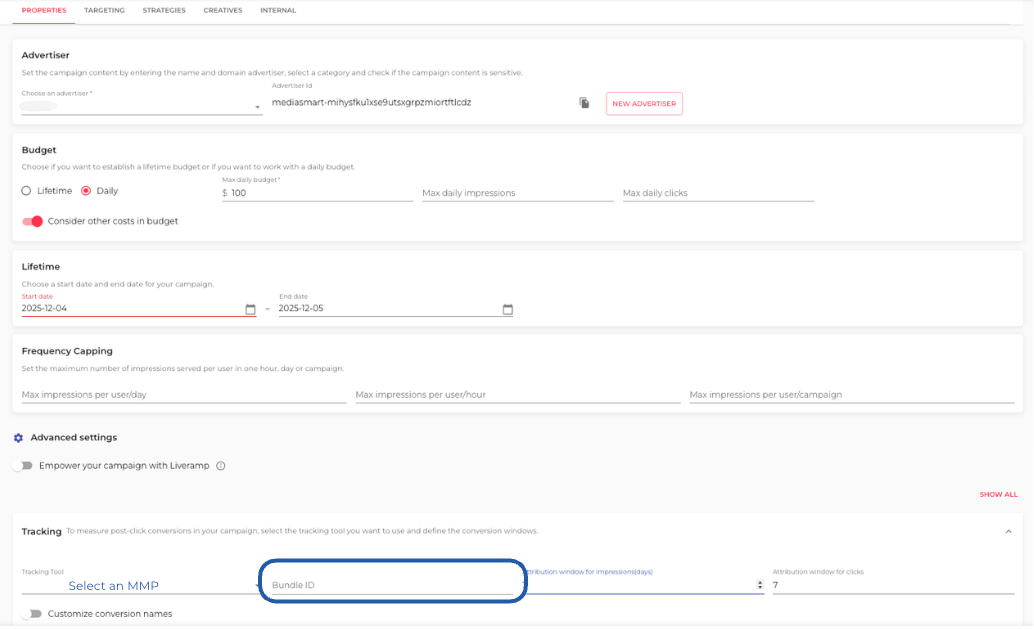Collapse the Tracking section chevron
The width and height of the screenshot is (1034, 629).
coord(1008,531)
